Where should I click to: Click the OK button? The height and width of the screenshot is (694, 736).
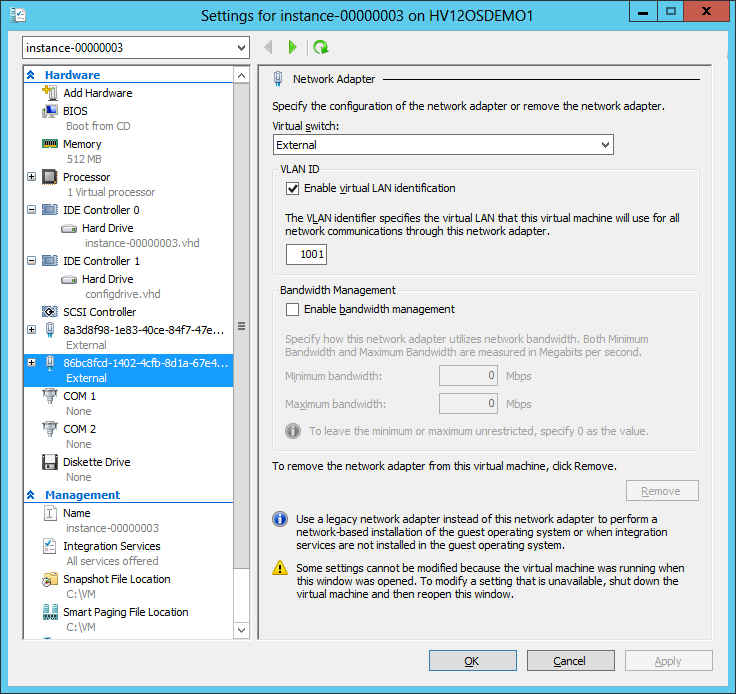coord(471,661)
